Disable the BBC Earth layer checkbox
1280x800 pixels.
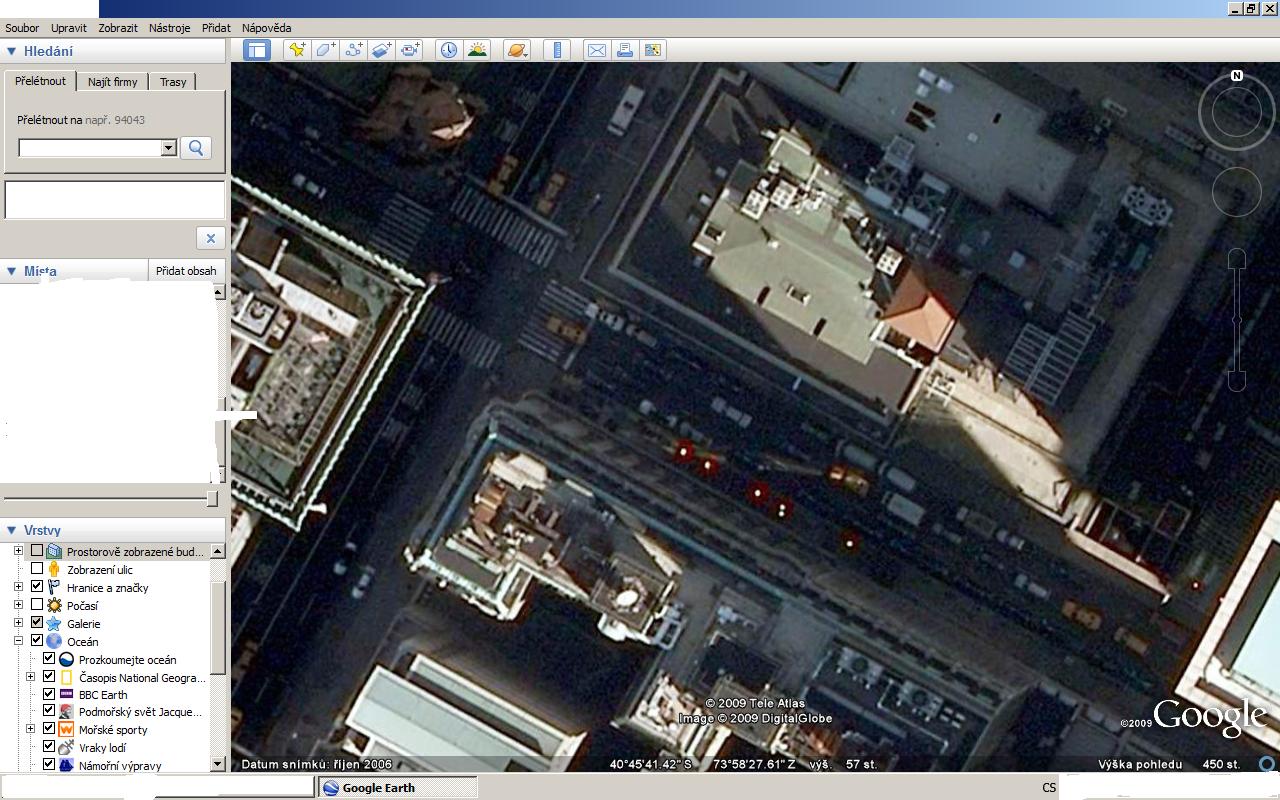pos(49,694)
